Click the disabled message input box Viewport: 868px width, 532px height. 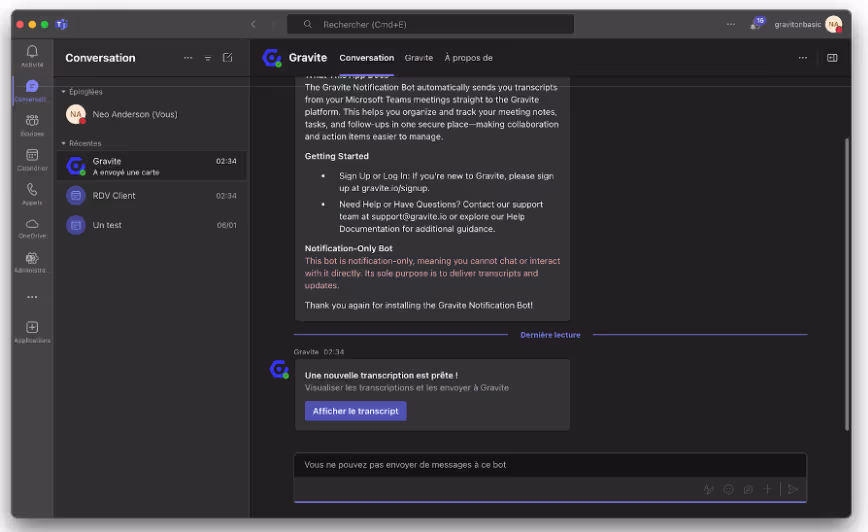[550, 465]
